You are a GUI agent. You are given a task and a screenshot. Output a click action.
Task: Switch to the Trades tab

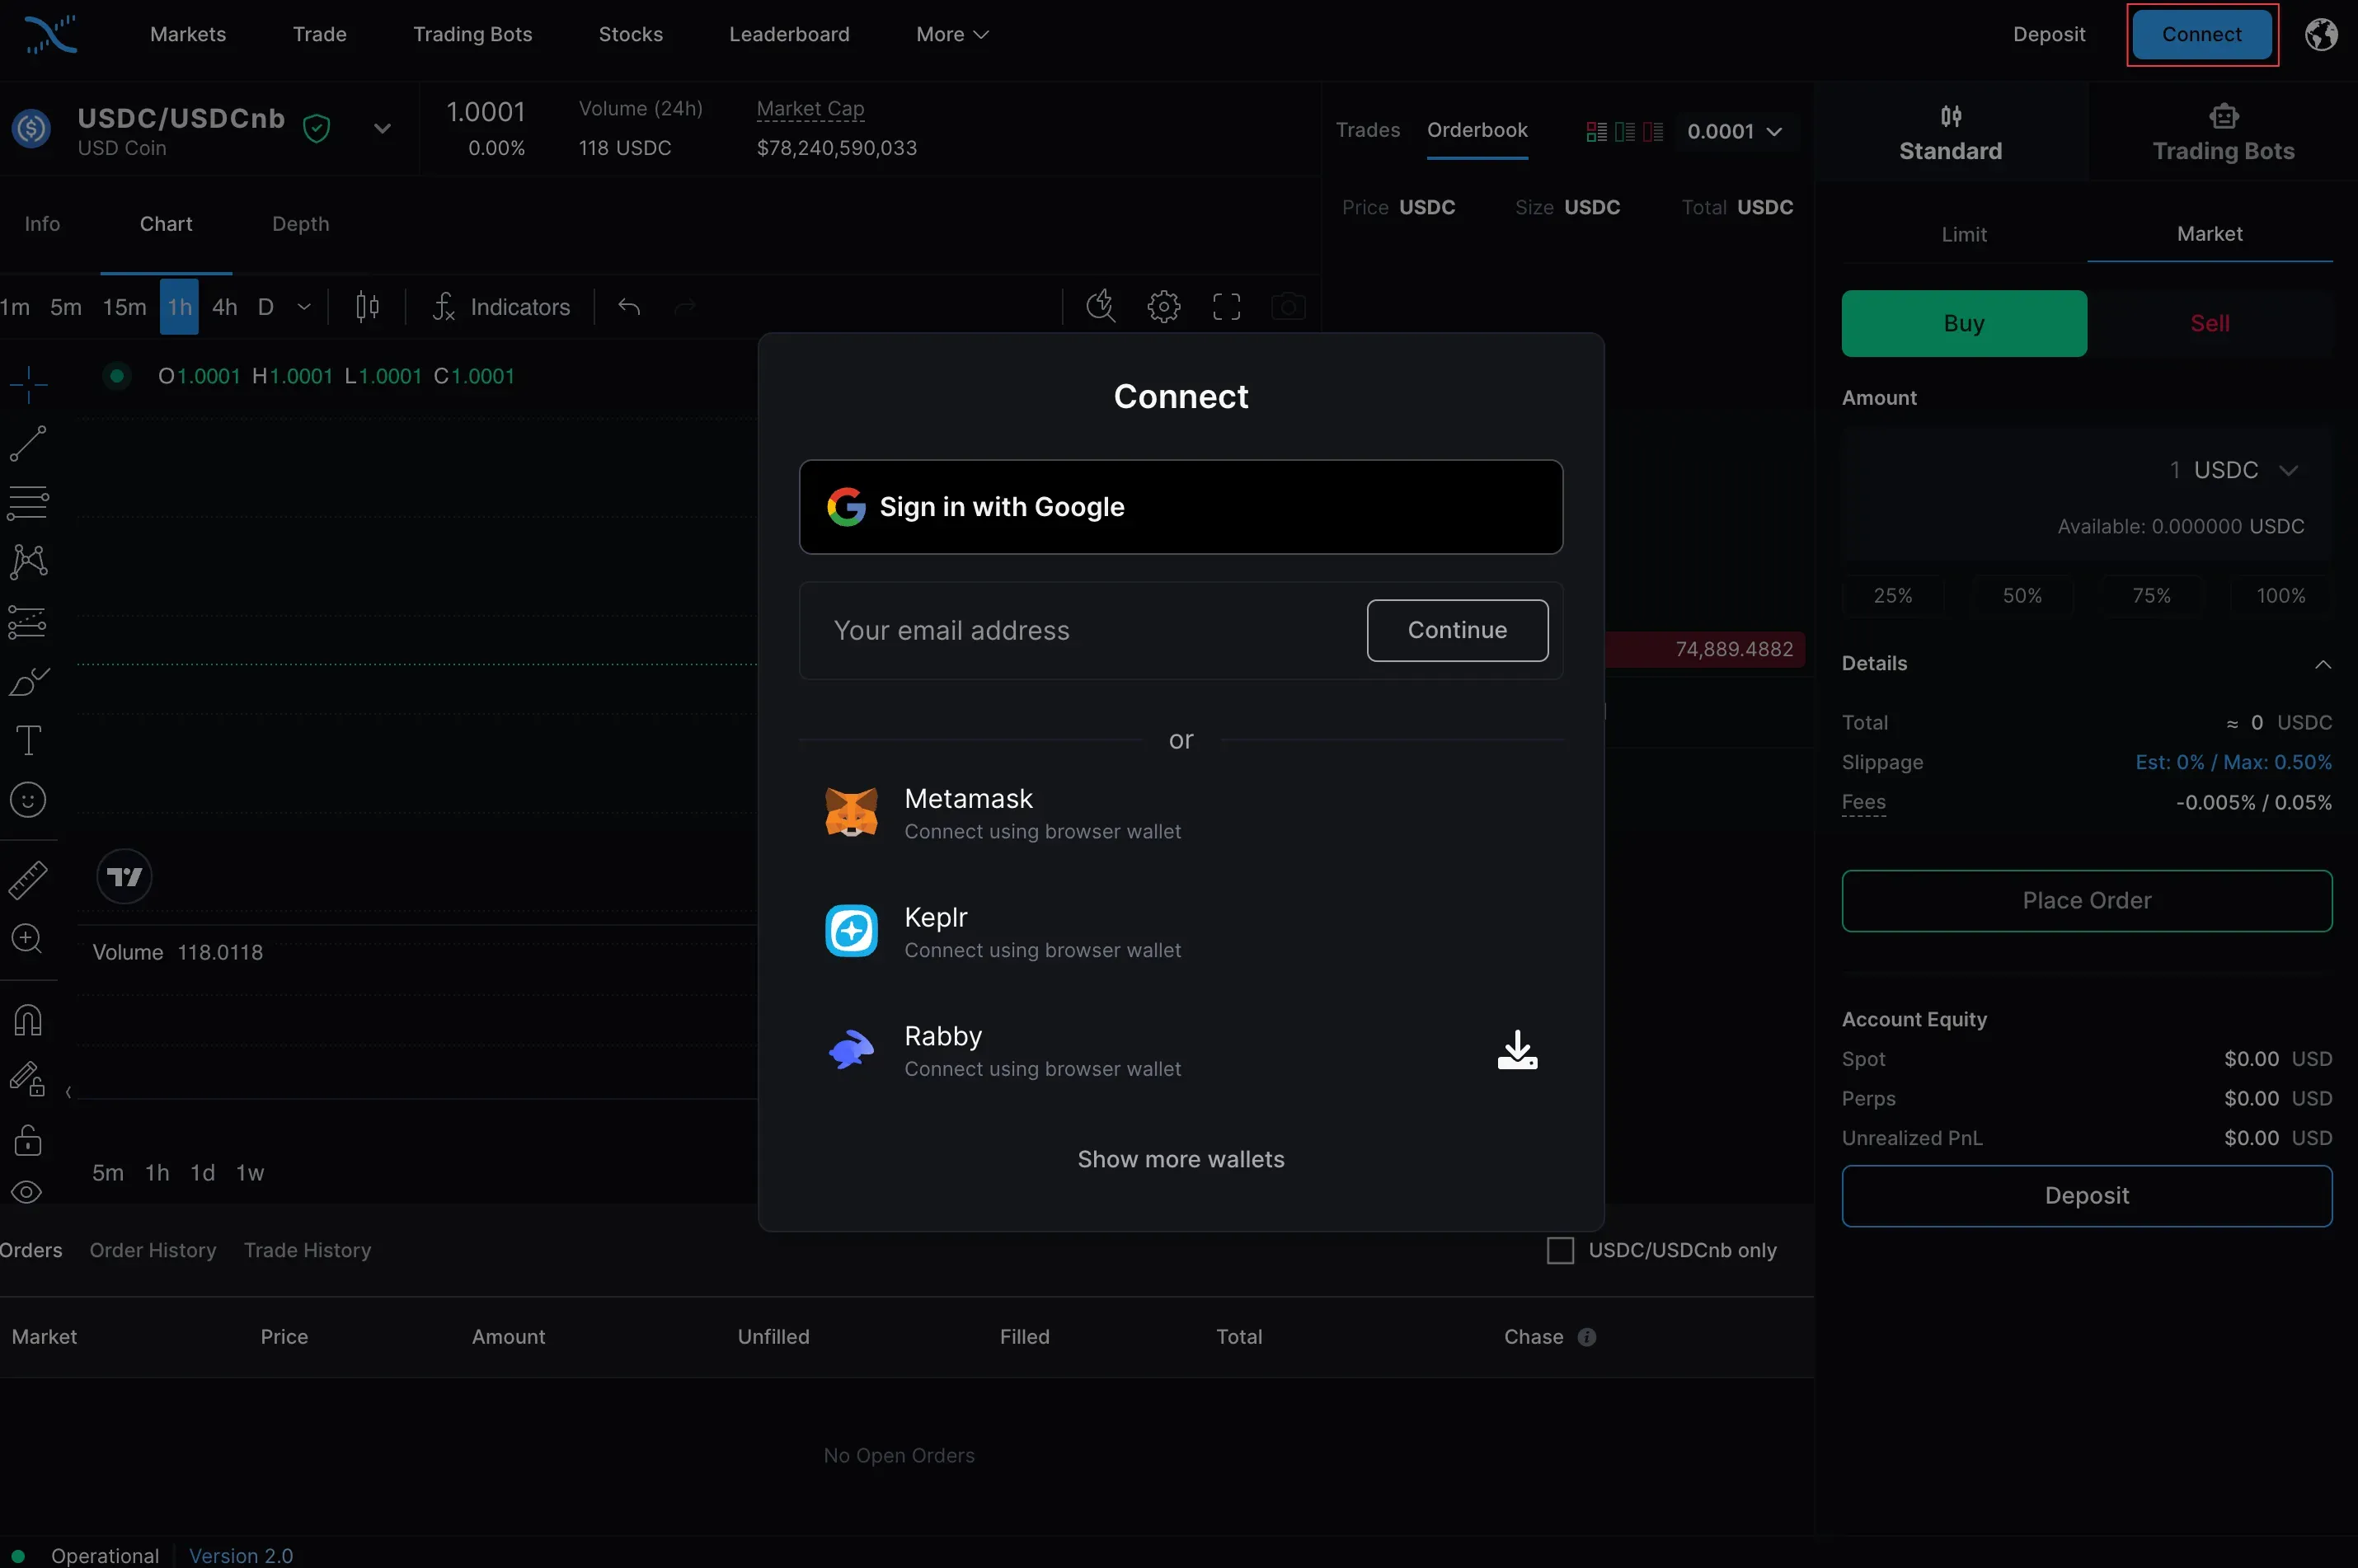[x=1367, y=130]
